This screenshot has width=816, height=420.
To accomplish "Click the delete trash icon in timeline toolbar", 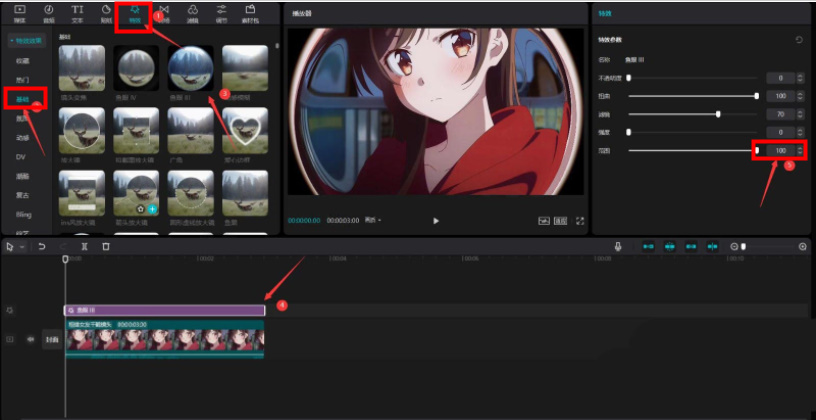I will click(x=106, y=246).
